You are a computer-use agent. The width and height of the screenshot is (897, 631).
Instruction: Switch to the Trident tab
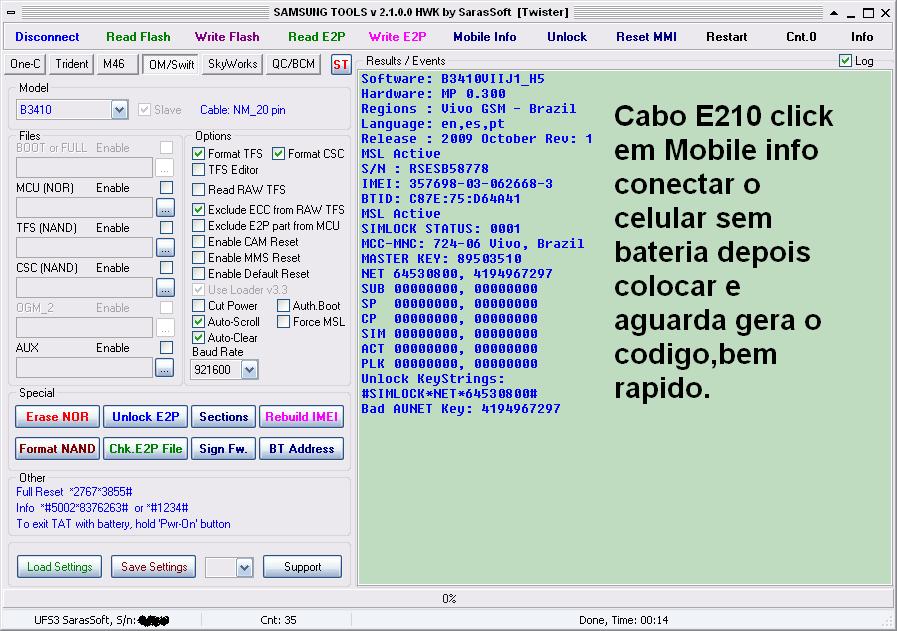coord(72,64)
